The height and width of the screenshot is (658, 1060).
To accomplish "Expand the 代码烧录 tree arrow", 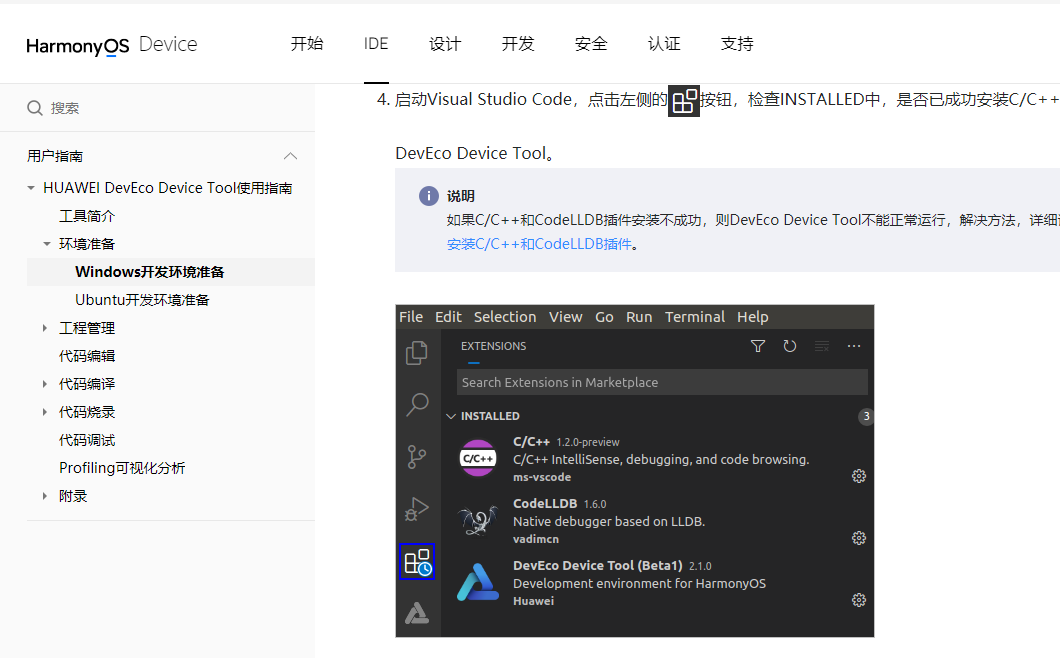I will (45, 412).
